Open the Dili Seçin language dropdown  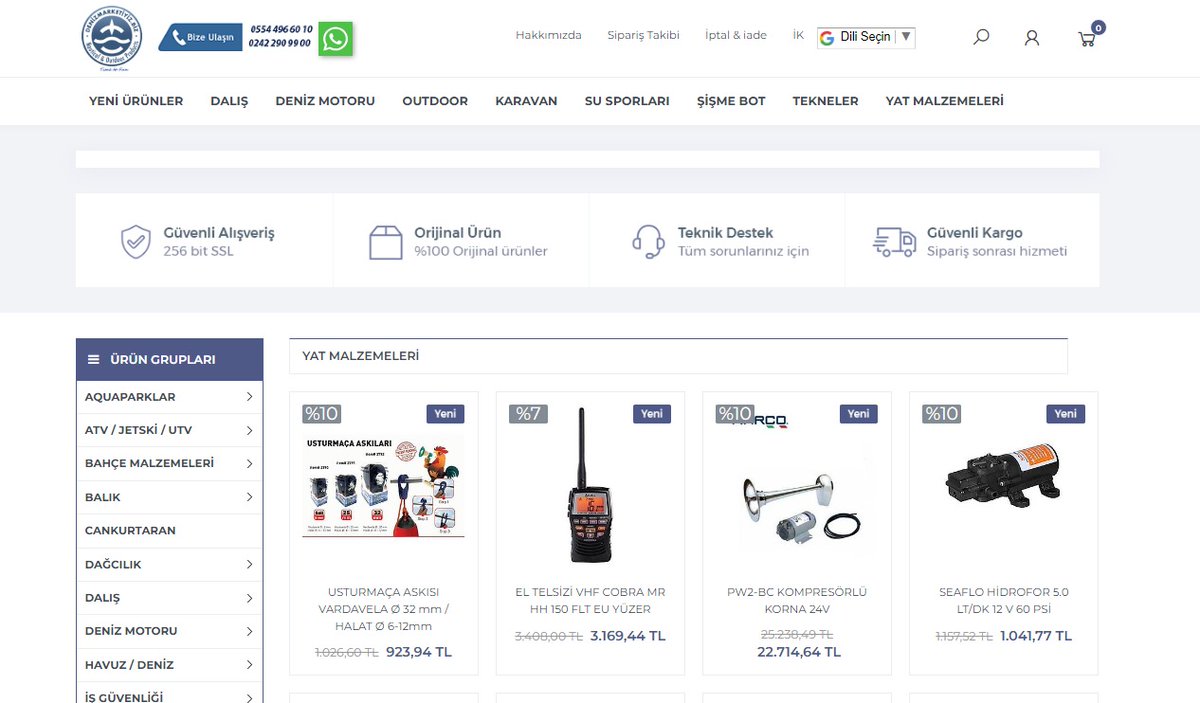pyautogui.click(x=866, y=37)
